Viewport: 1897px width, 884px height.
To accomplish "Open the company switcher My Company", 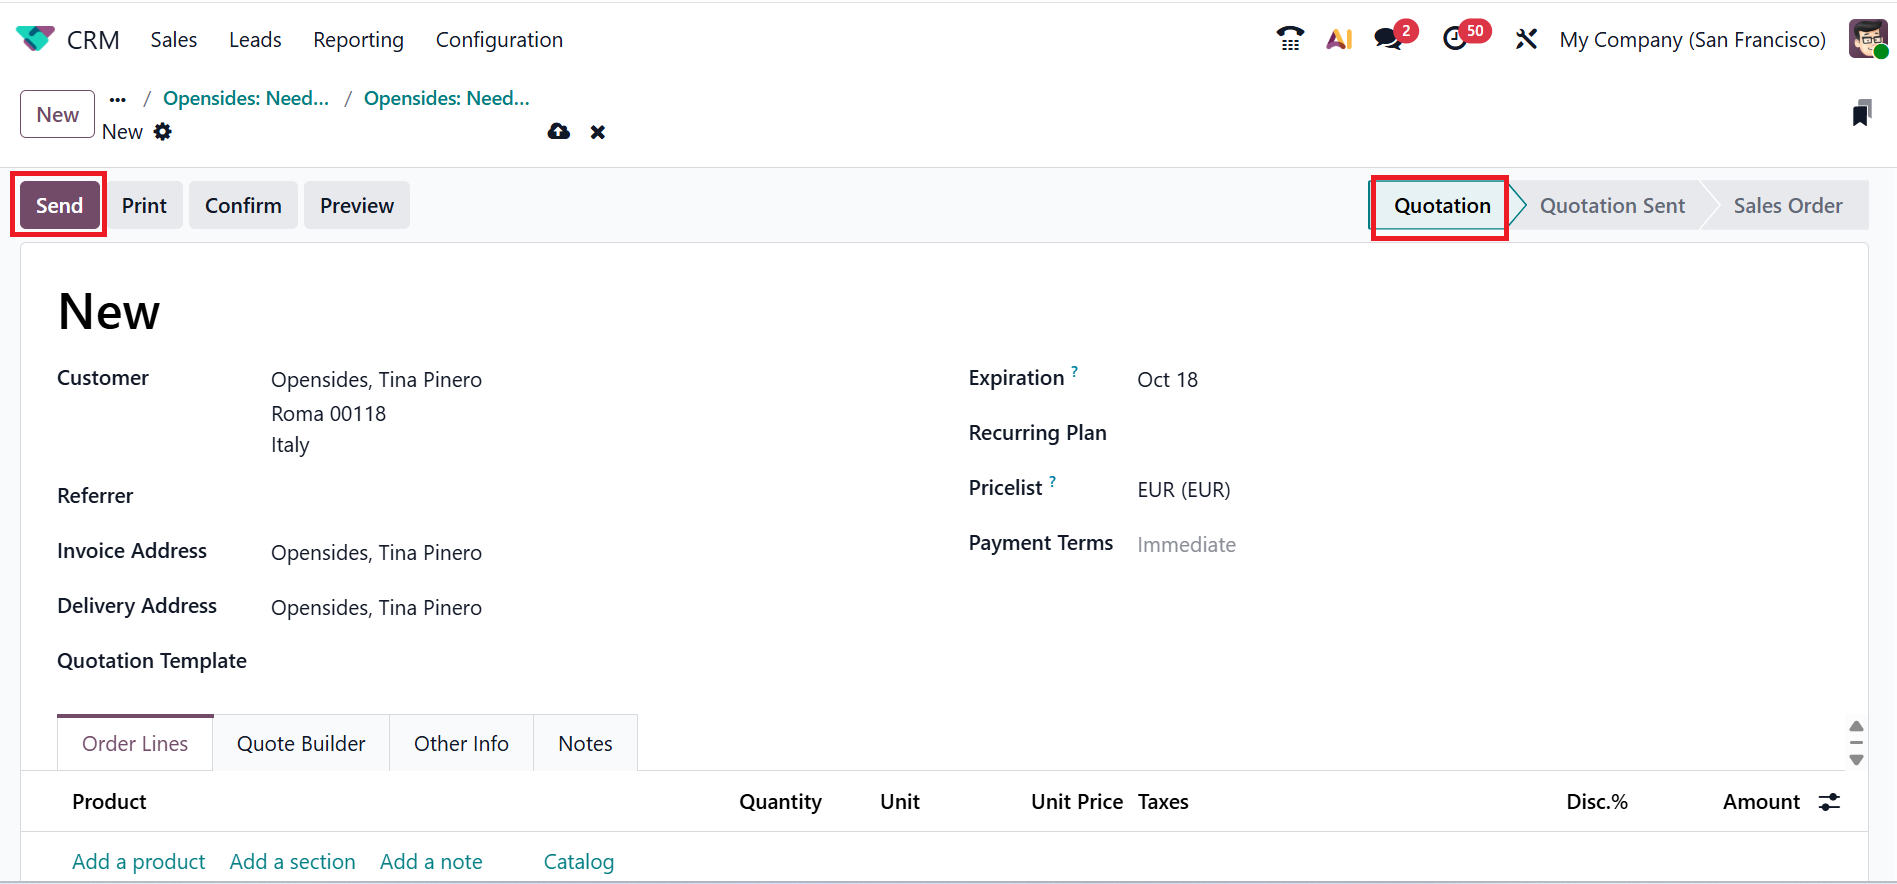I will pos(1692,40).
